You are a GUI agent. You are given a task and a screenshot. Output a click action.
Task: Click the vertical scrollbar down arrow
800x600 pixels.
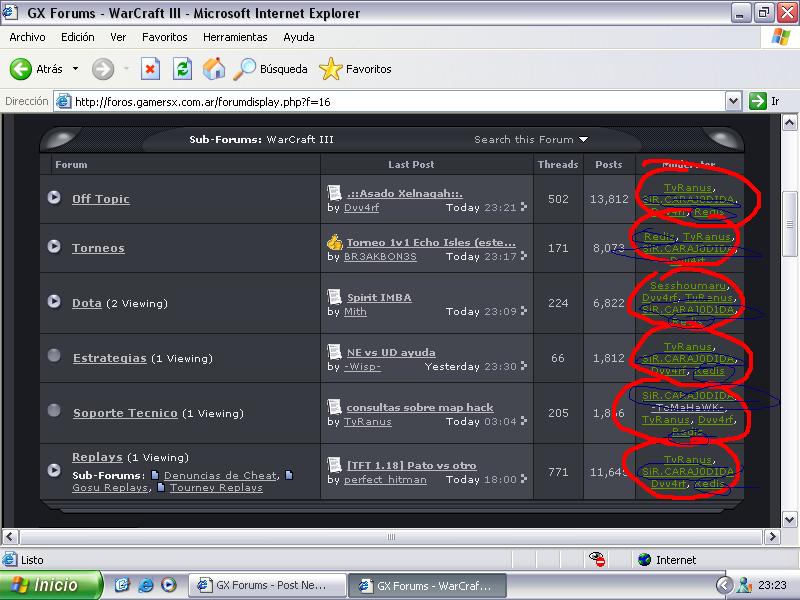click(789, 520)
